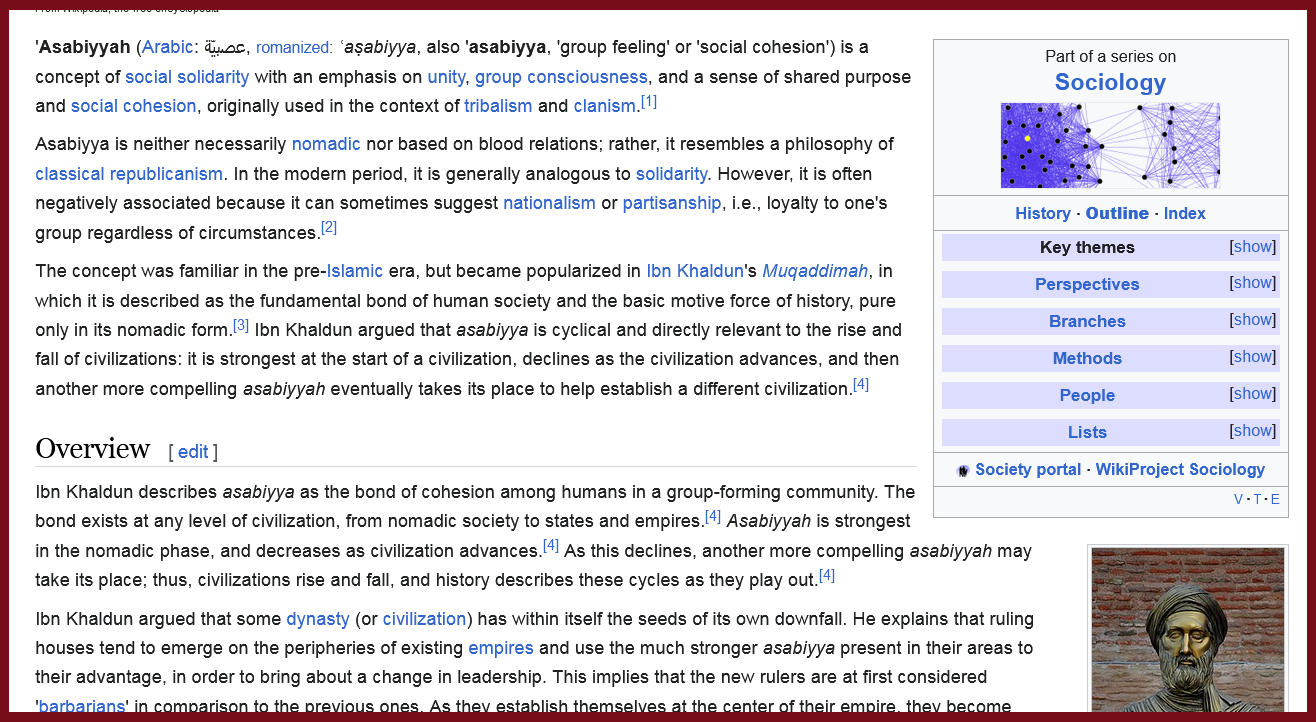Open the Arabic language link
This screenshot has width=1316, height=722.
(x=167, y=47)
